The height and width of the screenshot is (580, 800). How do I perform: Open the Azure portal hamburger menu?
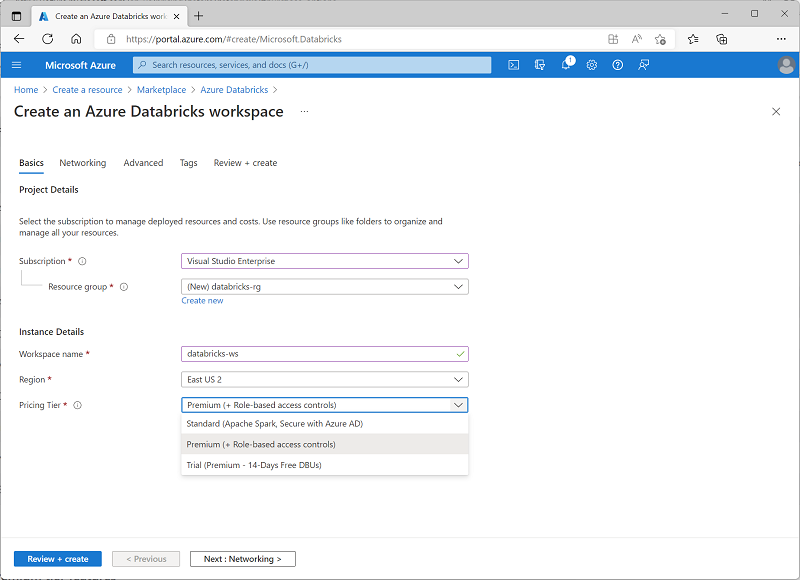(x=16, y=65)
